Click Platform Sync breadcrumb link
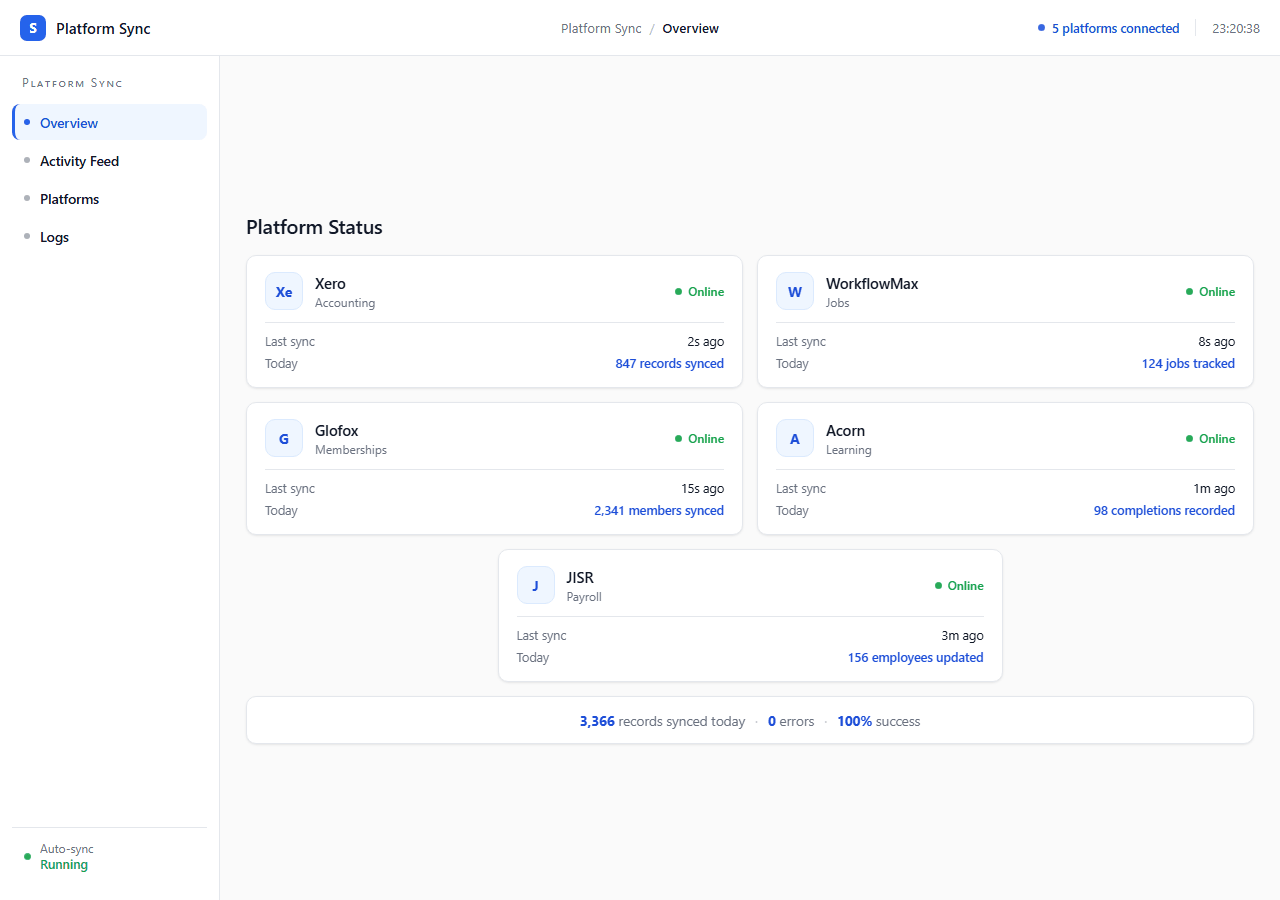This screenshot has height=900, width=1280. 601,28
